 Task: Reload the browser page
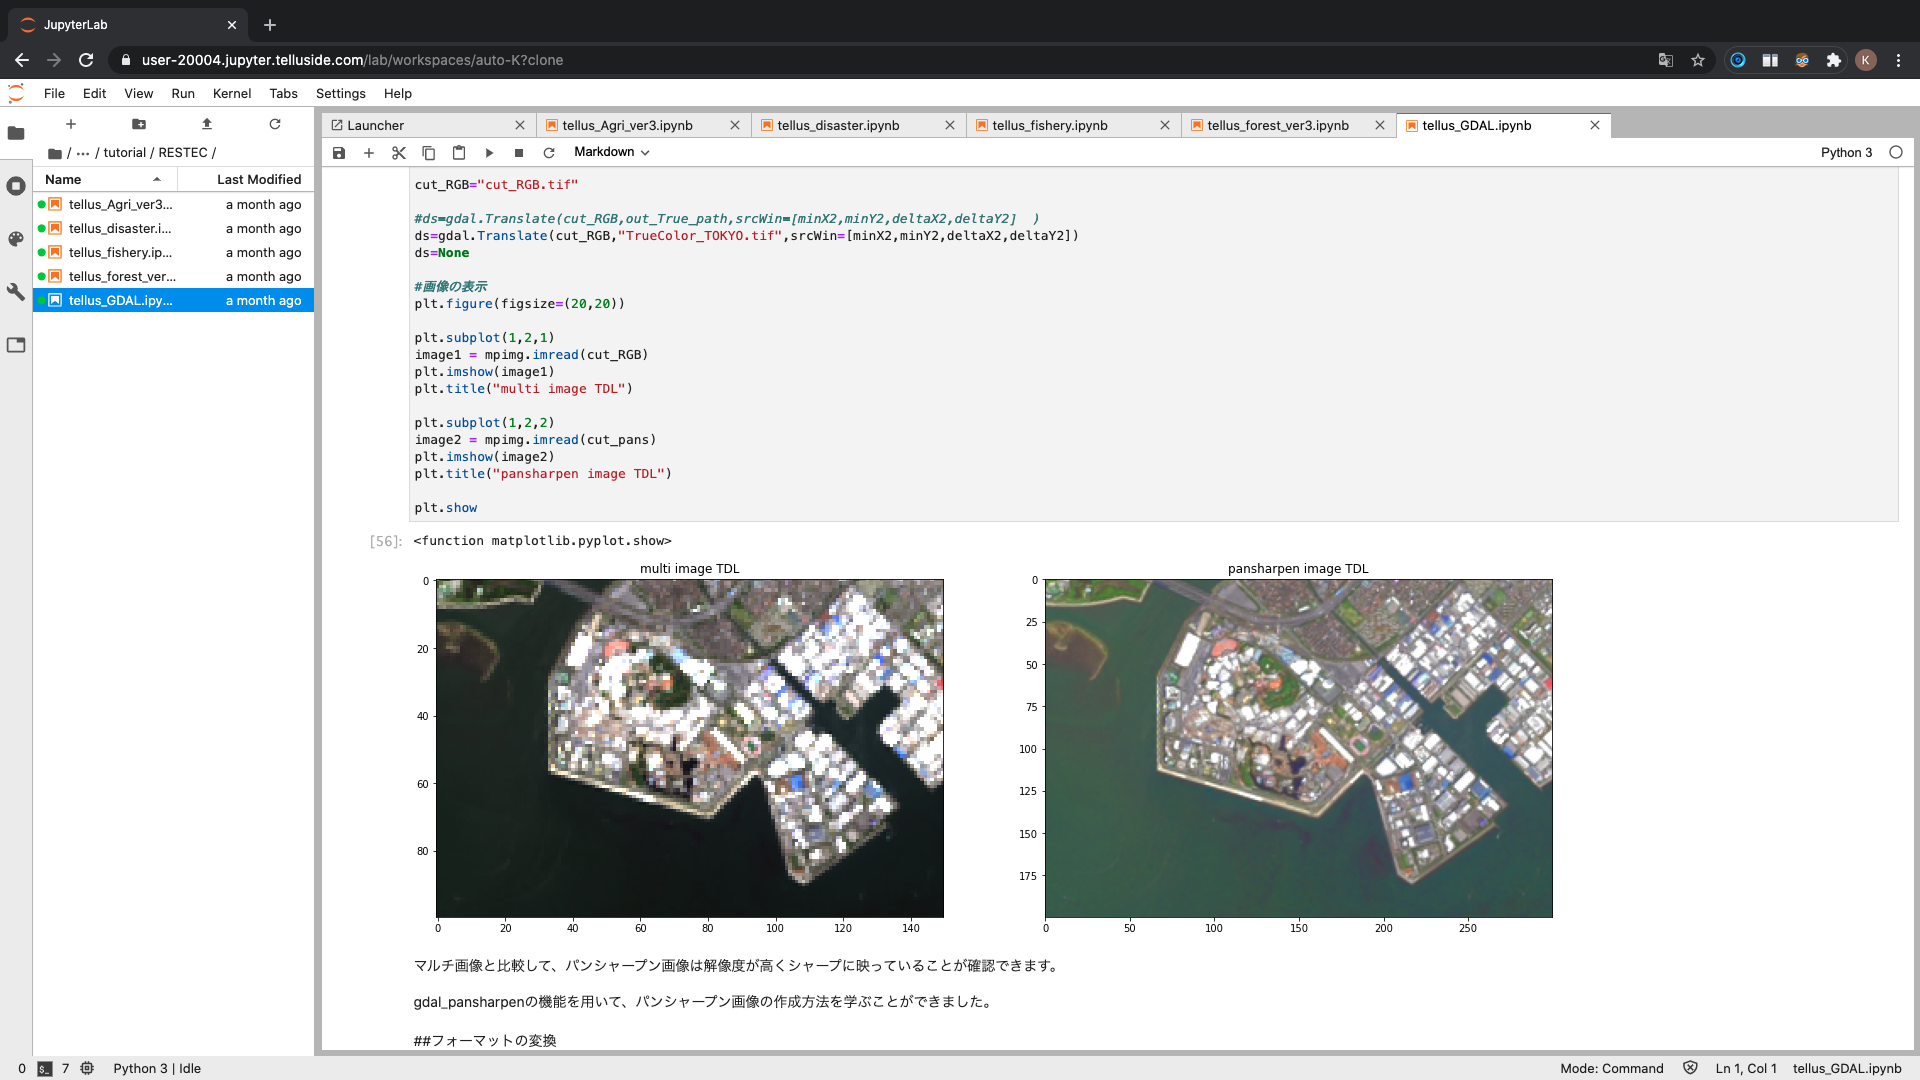(86, 60)
